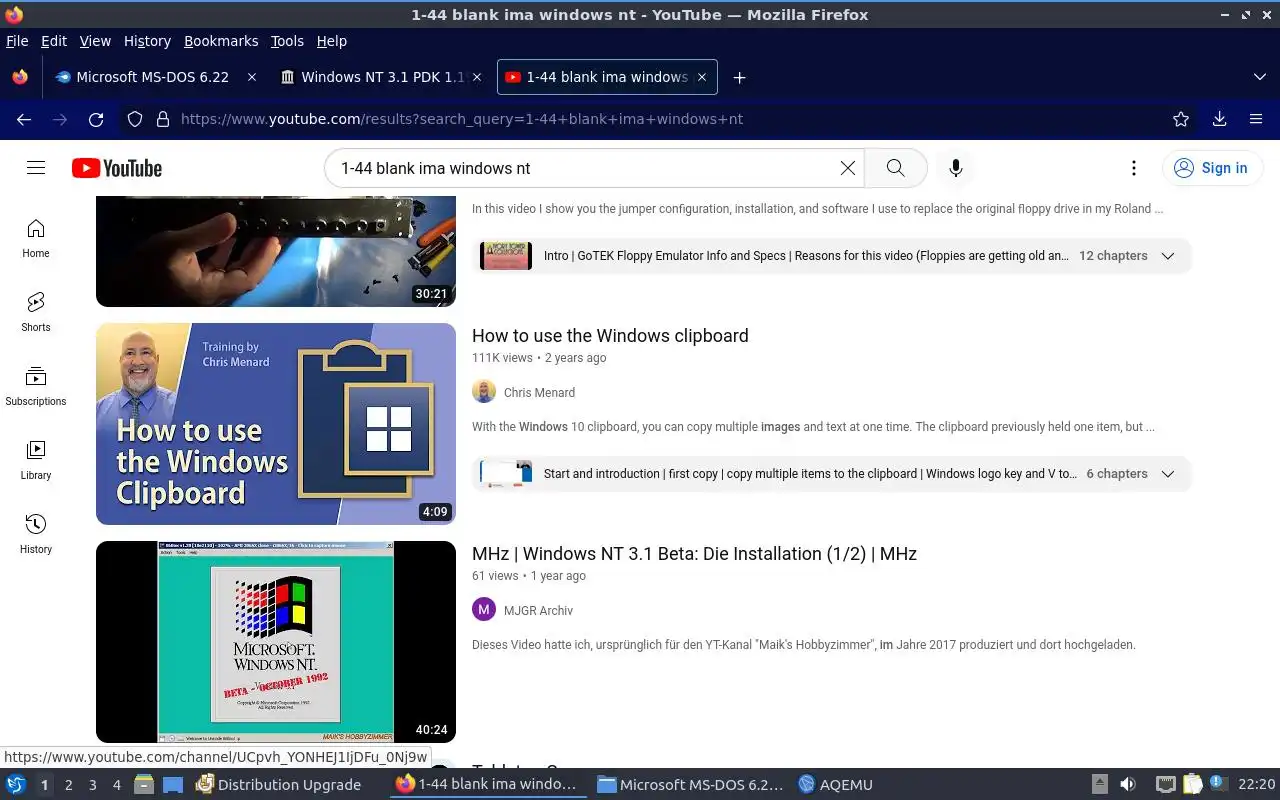The image size is (1280, 800).
Task: Open the YouTube guide hamburger menu
Action: [36, 168]
